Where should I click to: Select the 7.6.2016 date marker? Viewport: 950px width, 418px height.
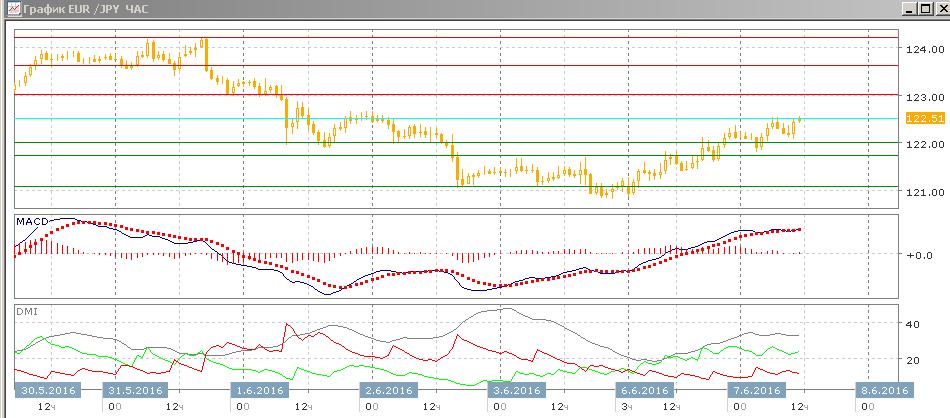coord(755,390)
